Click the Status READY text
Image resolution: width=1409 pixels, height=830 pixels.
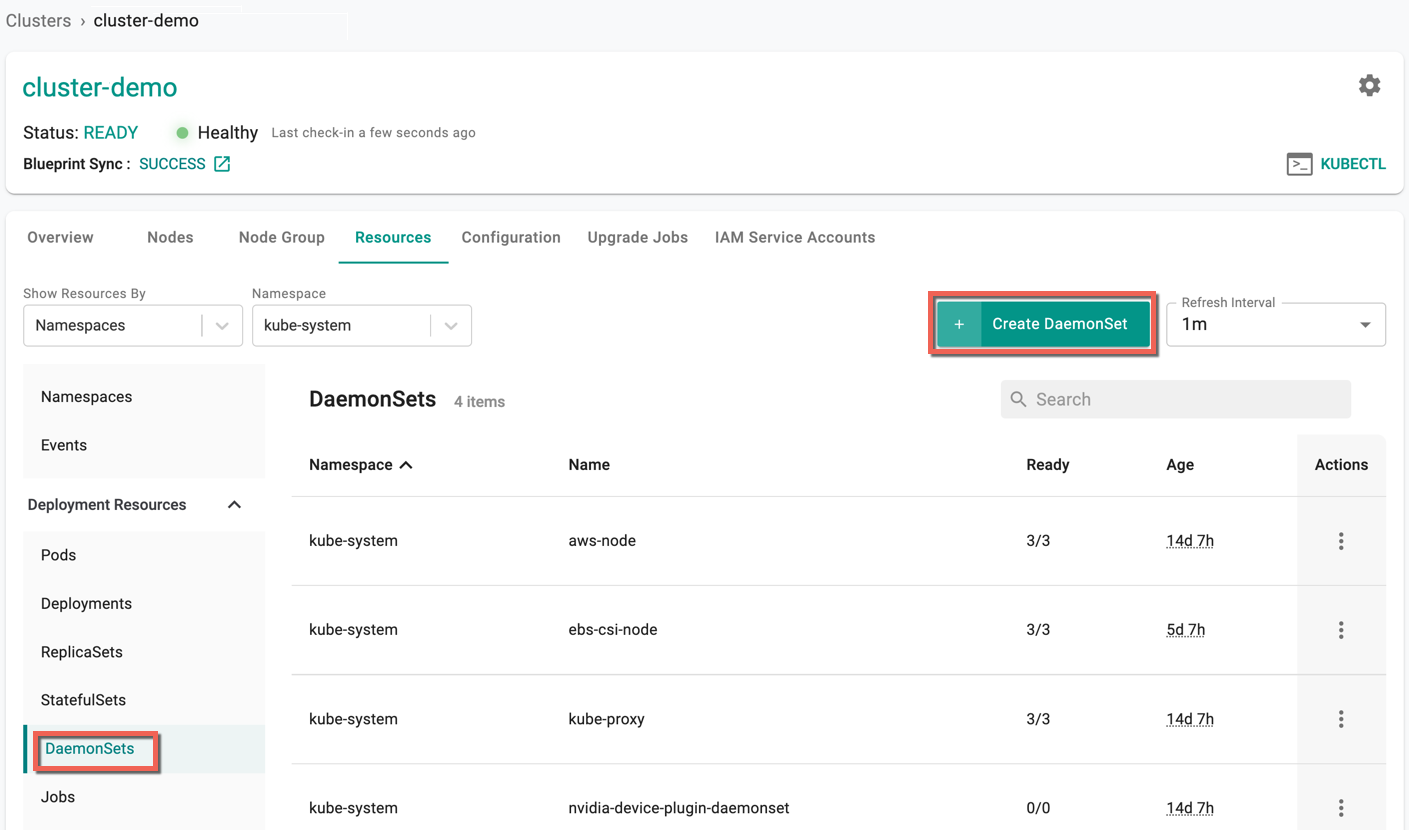click(81, 133)
